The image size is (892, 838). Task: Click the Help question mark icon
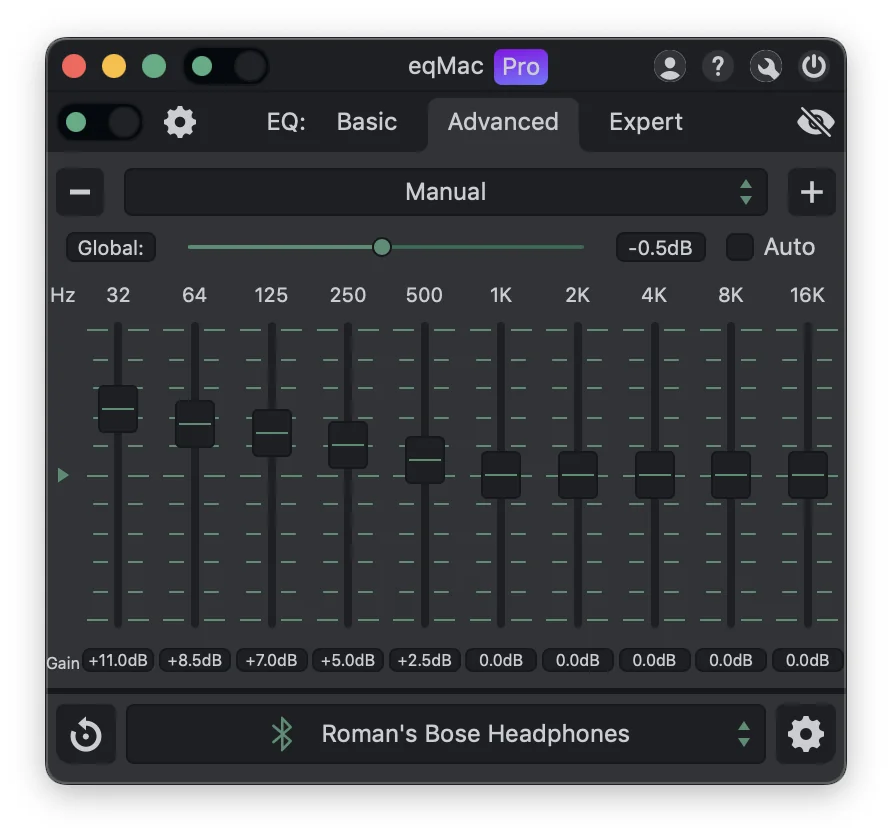[x=718, y=66]
